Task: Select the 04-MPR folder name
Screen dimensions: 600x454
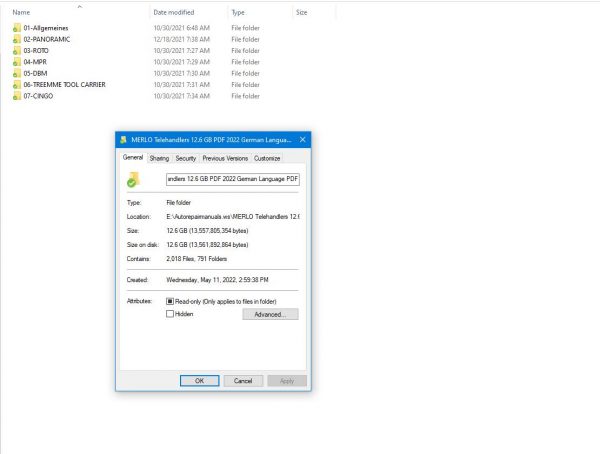Action: [x=35, y=62]
